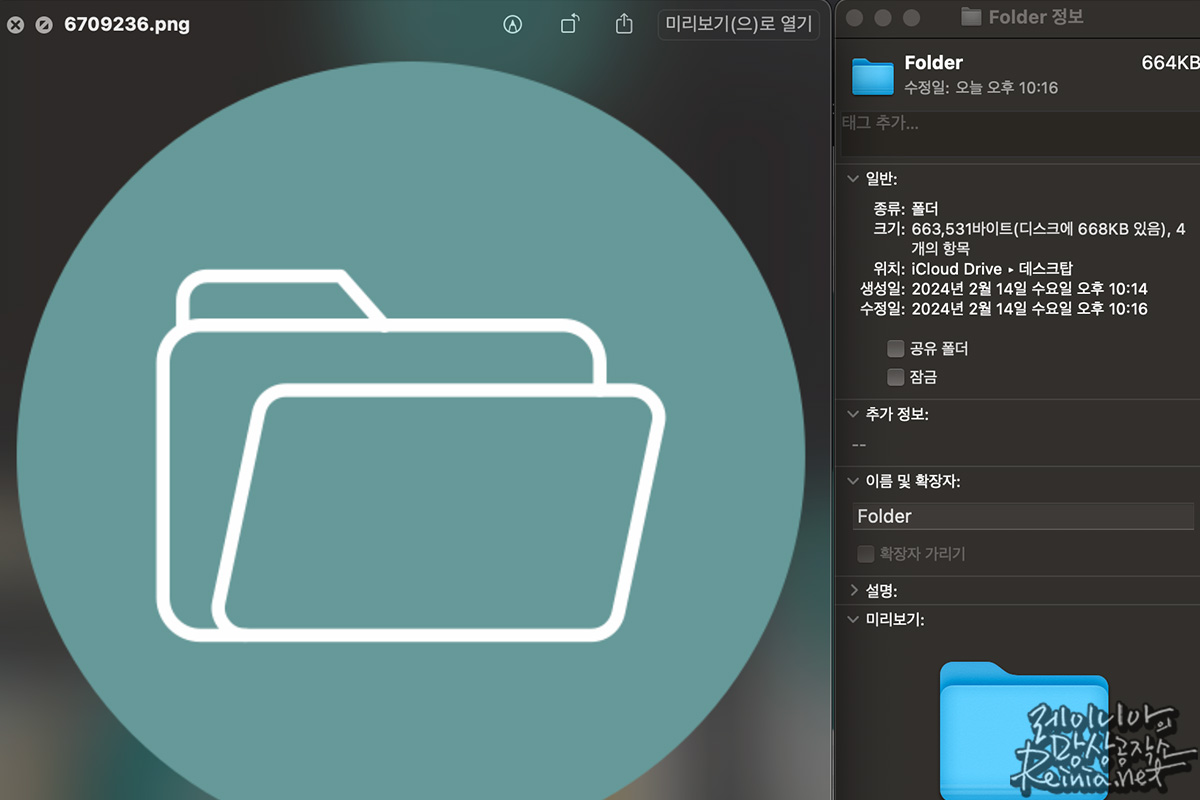Viewport: 1200px width, 800px height.
Task: Open the Share icon menu
Action: coord(625,24)
